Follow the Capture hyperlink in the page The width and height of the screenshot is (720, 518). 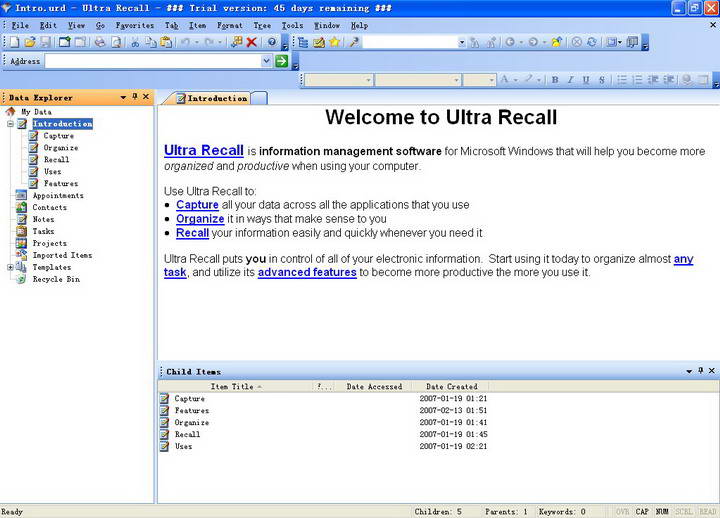pos(197,205)
